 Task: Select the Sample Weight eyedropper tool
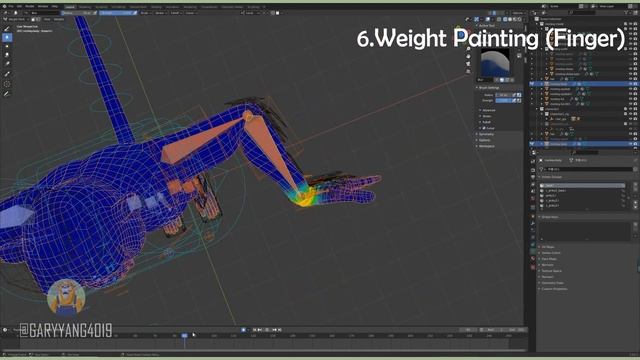pyautogui.click(x=7, y=74)
